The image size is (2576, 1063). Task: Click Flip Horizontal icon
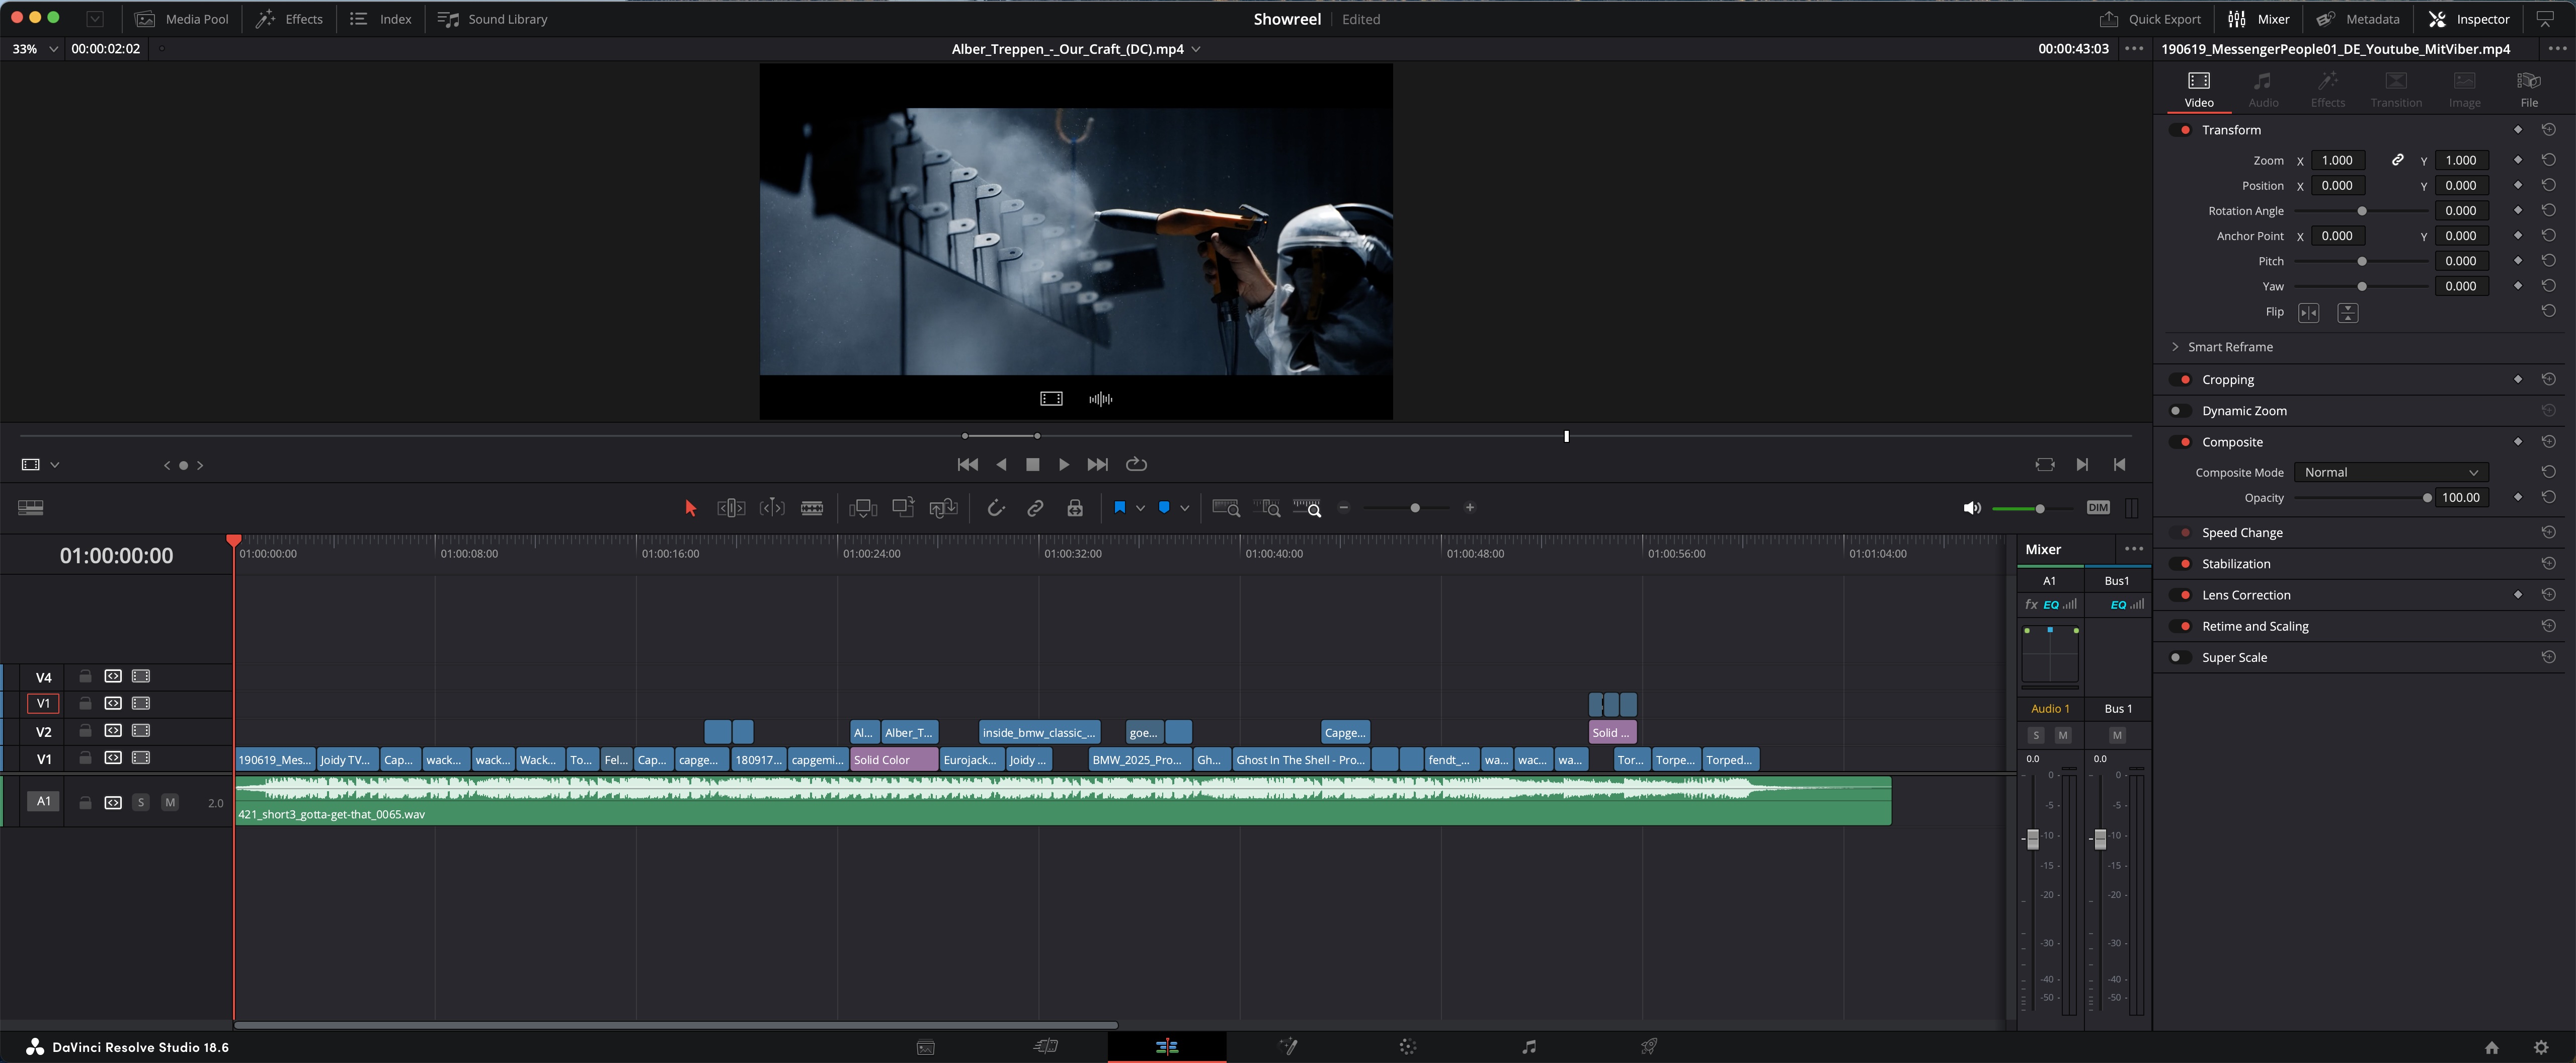(2309, 313)
